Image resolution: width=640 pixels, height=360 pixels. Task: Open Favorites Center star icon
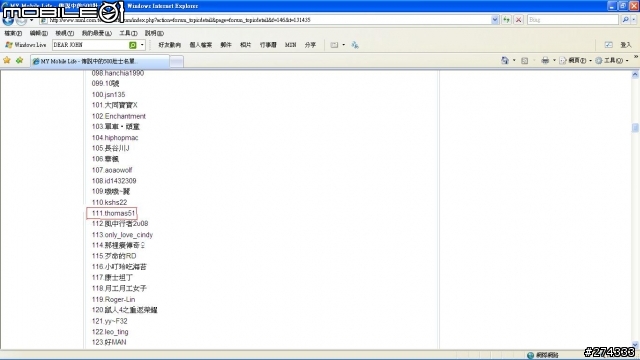click(7, 60)
